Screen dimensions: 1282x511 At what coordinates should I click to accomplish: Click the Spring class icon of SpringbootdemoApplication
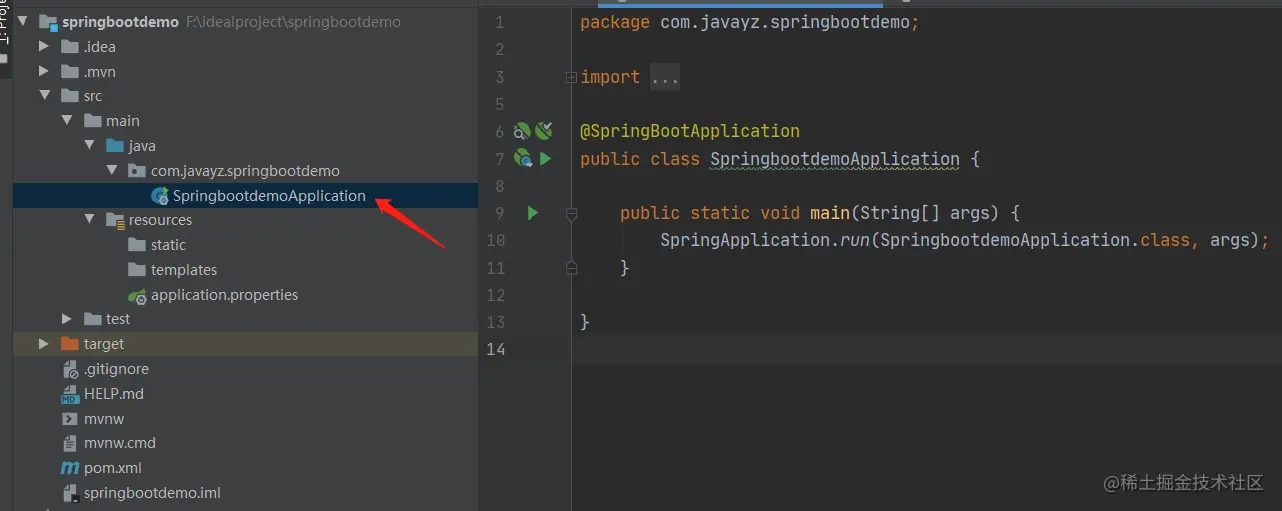[160, 196]
